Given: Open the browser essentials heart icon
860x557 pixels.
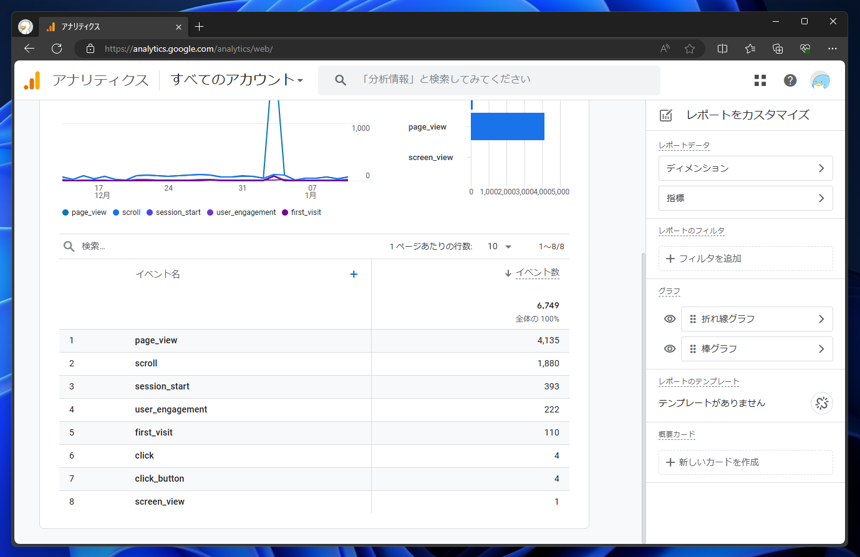Looking at the screenshot, I should pyautogui.click(x=805, y=49).
